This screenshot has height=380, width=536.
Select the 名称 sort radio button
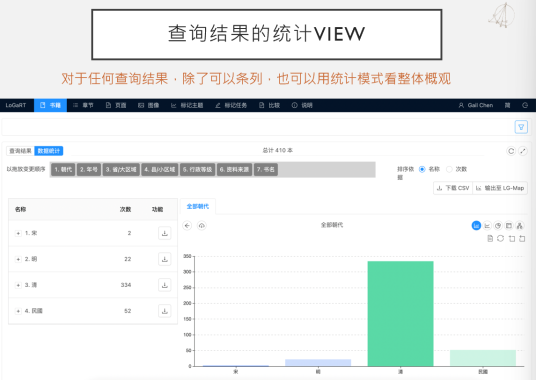pyautogui.click(x=422, y=169)
